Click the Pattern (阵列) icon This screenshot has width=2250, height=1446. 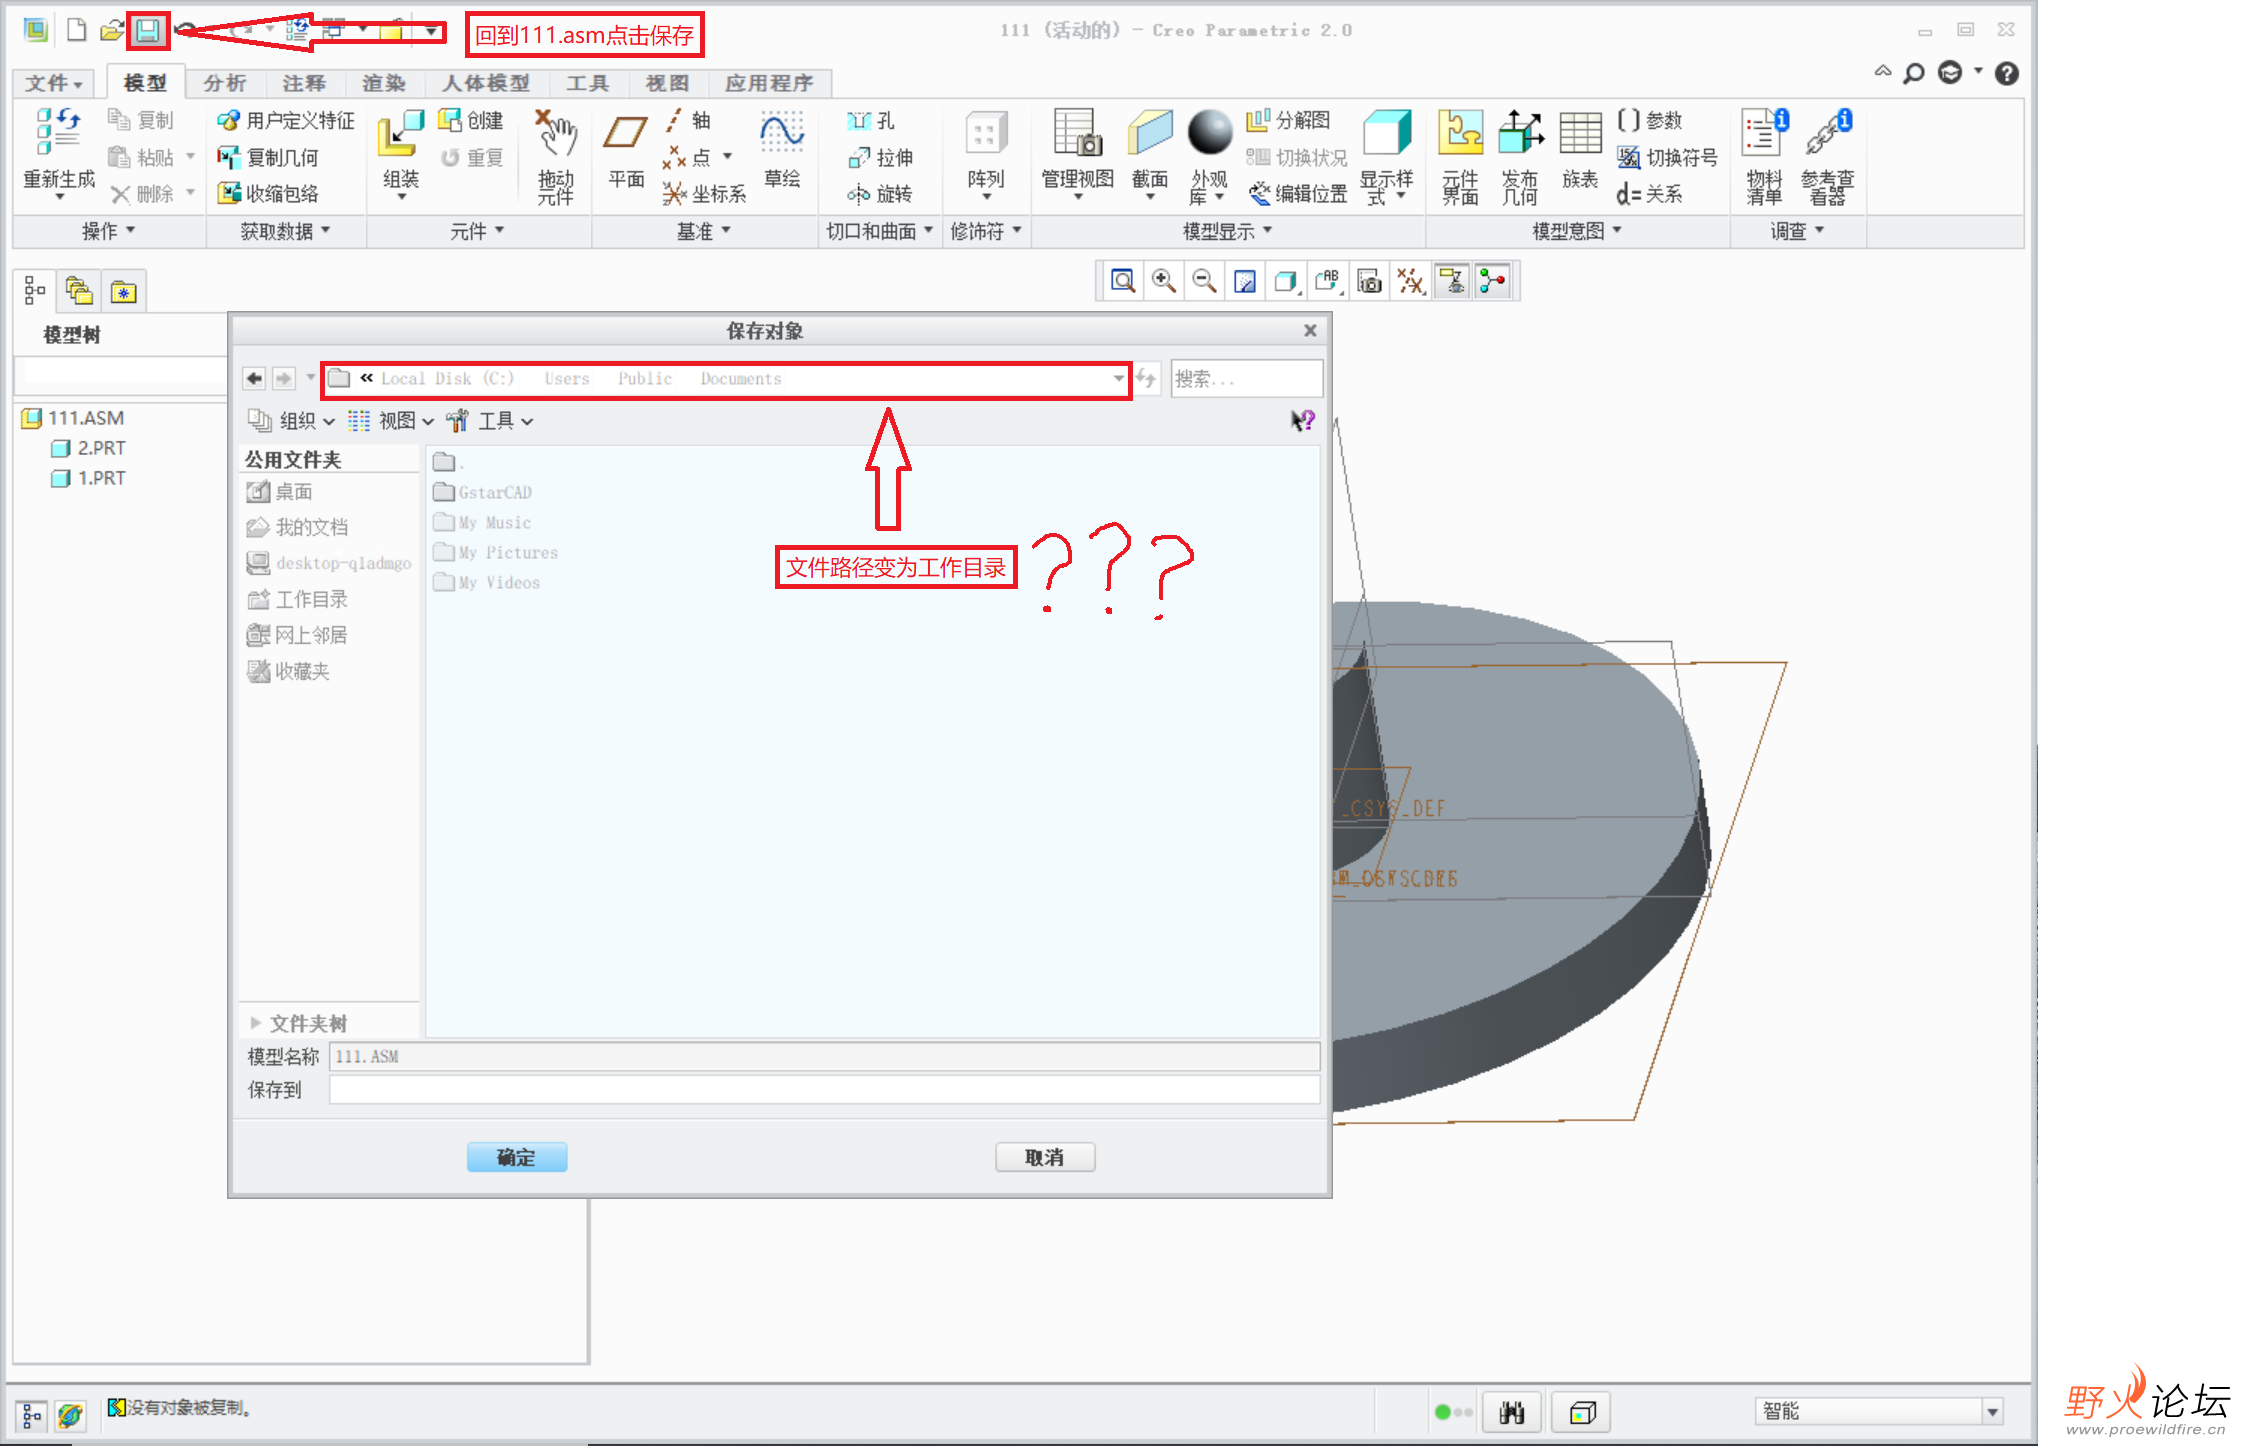[985, 133]
